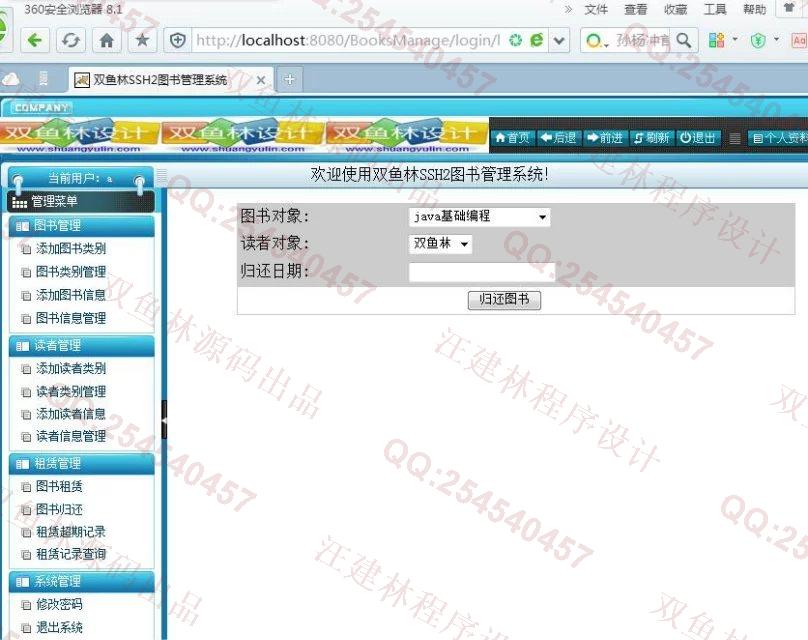Collapse the 图书管理 section header

(82, 226)
